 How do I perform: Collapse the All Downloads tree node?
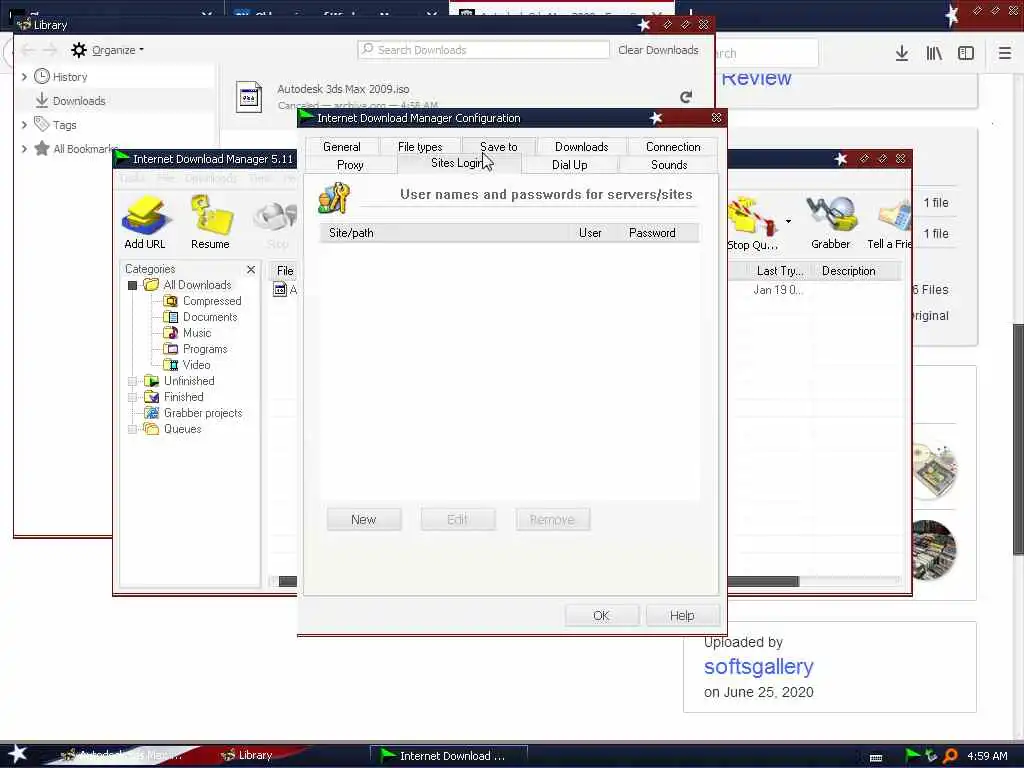point(133,285)
